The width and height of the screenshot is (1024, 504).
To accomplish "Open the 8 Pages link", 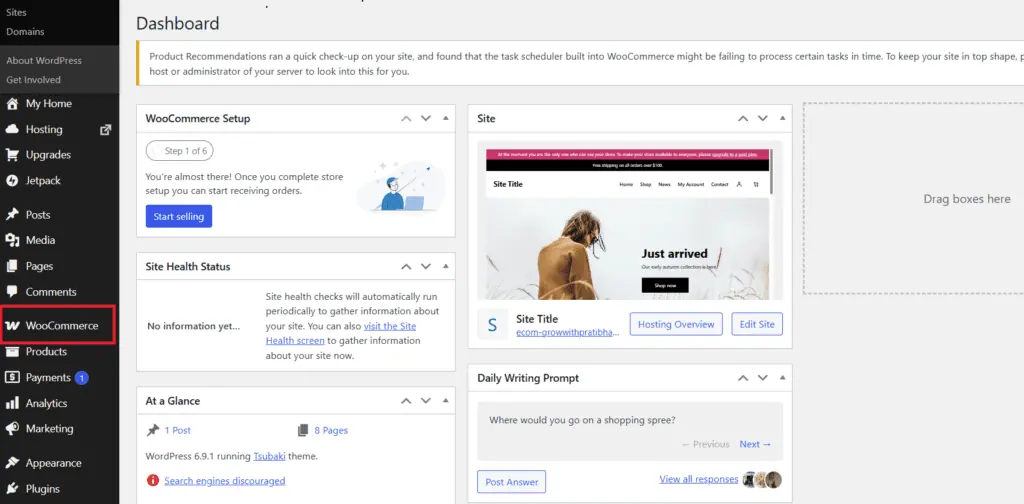I will pos(331,430).
